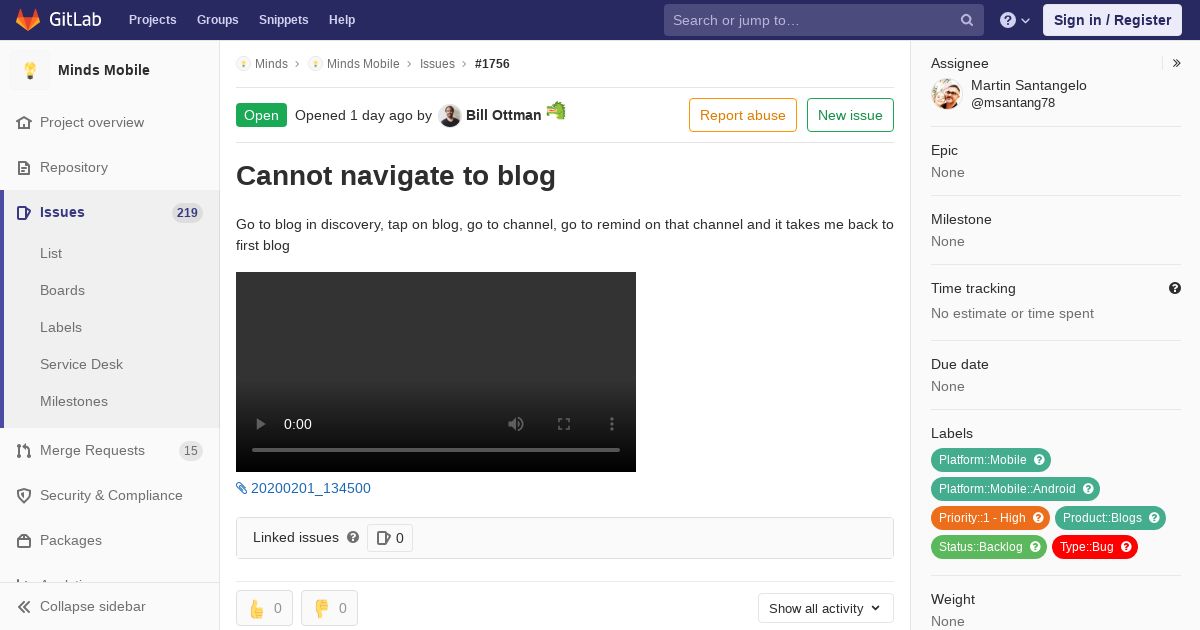Click the help icon on Product::Blogs label

pos(1154,518)
